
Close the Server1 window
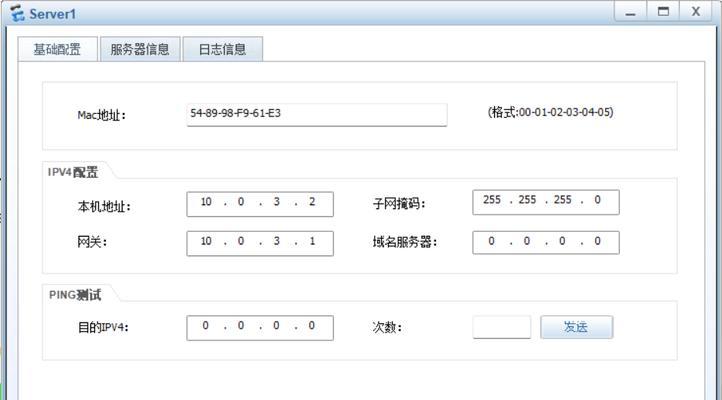point(696,12)
